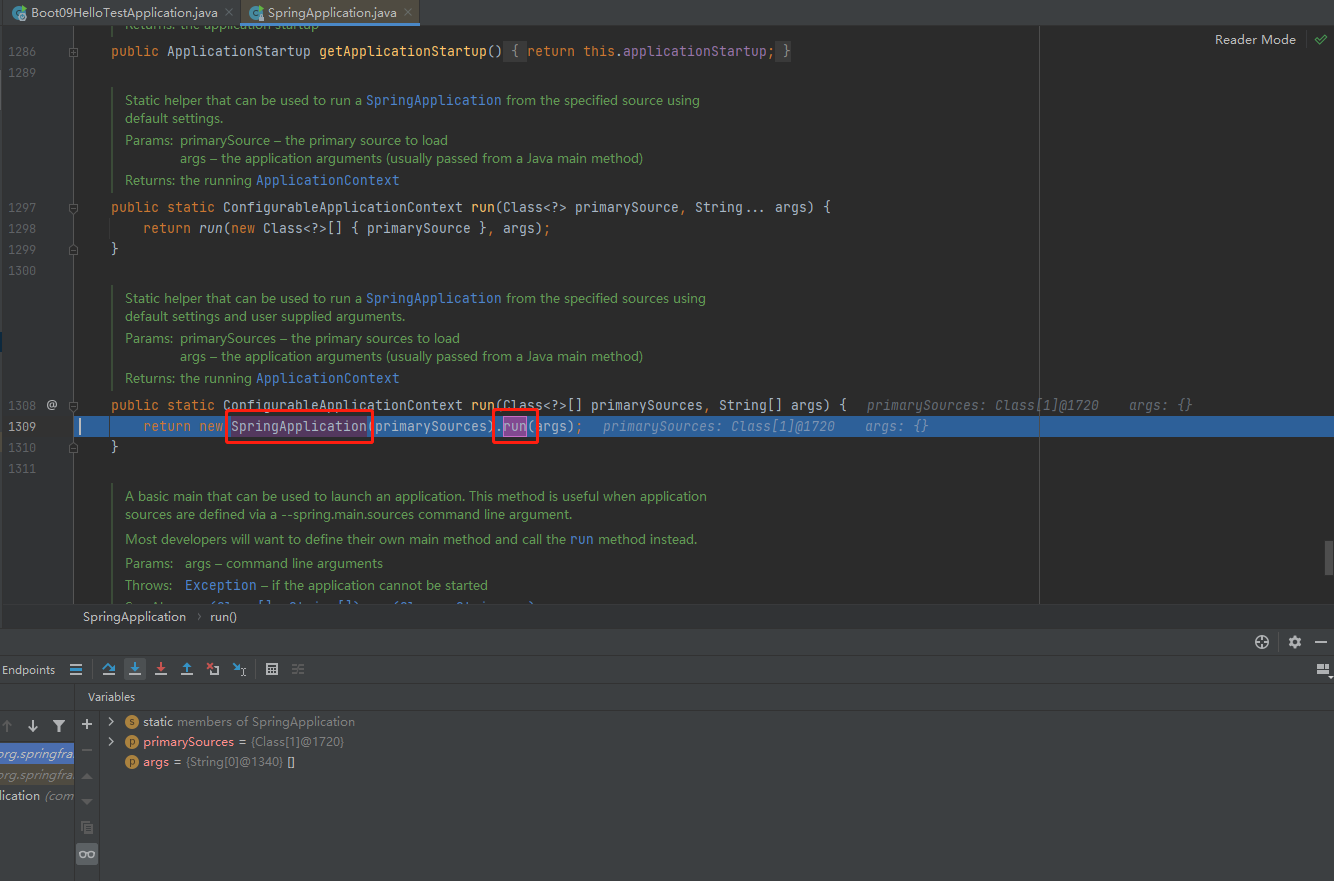Click the editor vertical scrollbar thumb

1329,557
